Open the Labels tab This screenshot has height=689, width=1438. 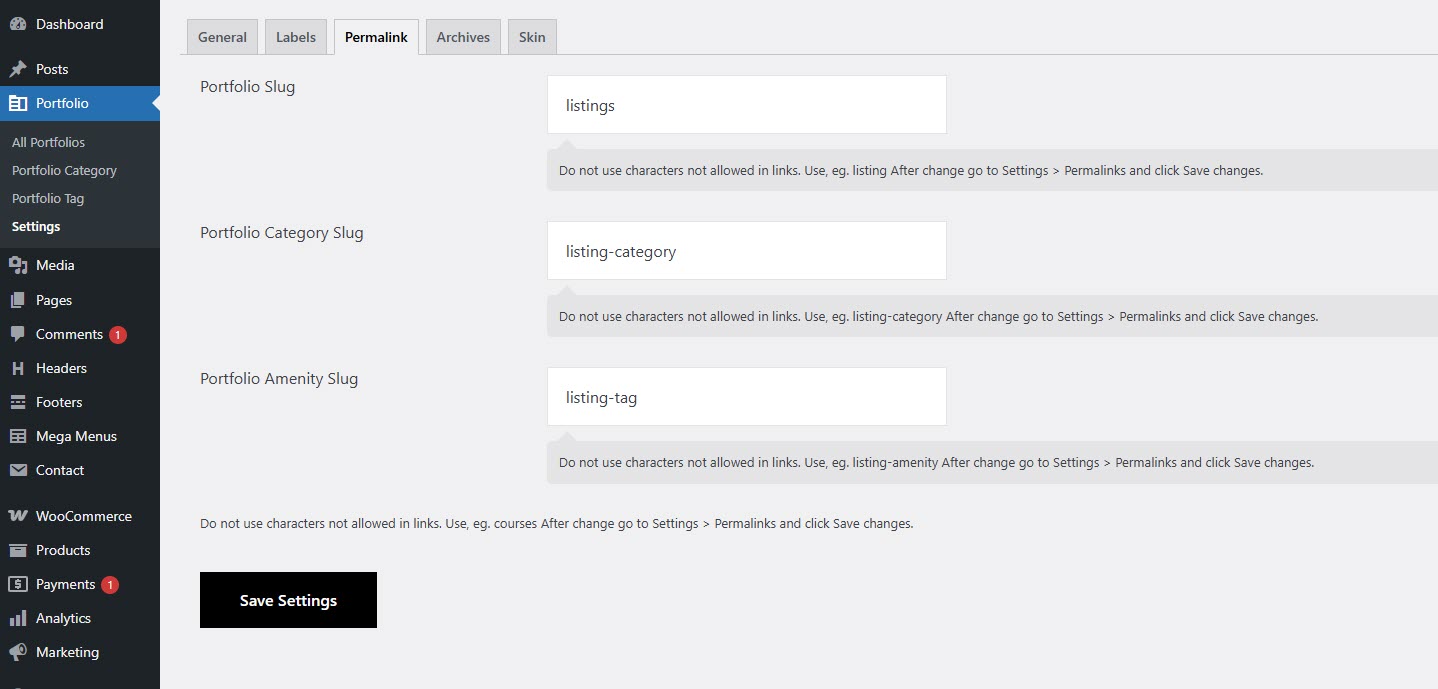[296, 37]
